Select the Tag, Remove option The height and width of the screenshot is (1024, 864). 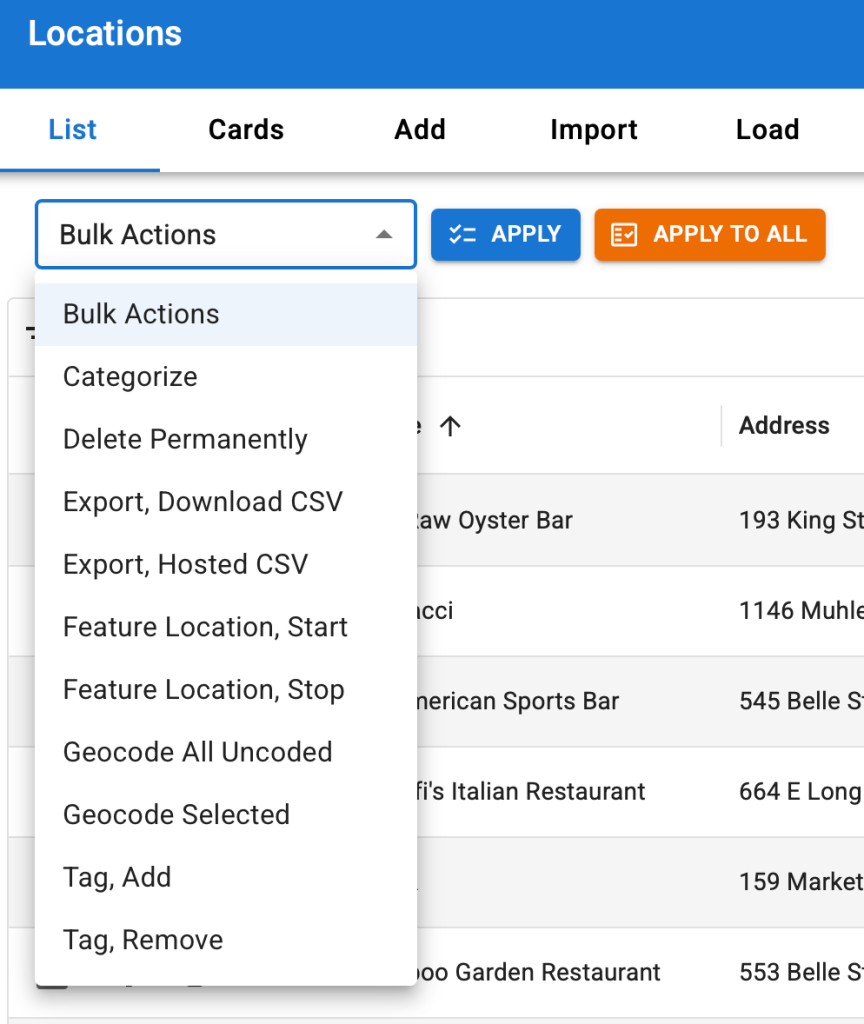click(x=226, y=941)
